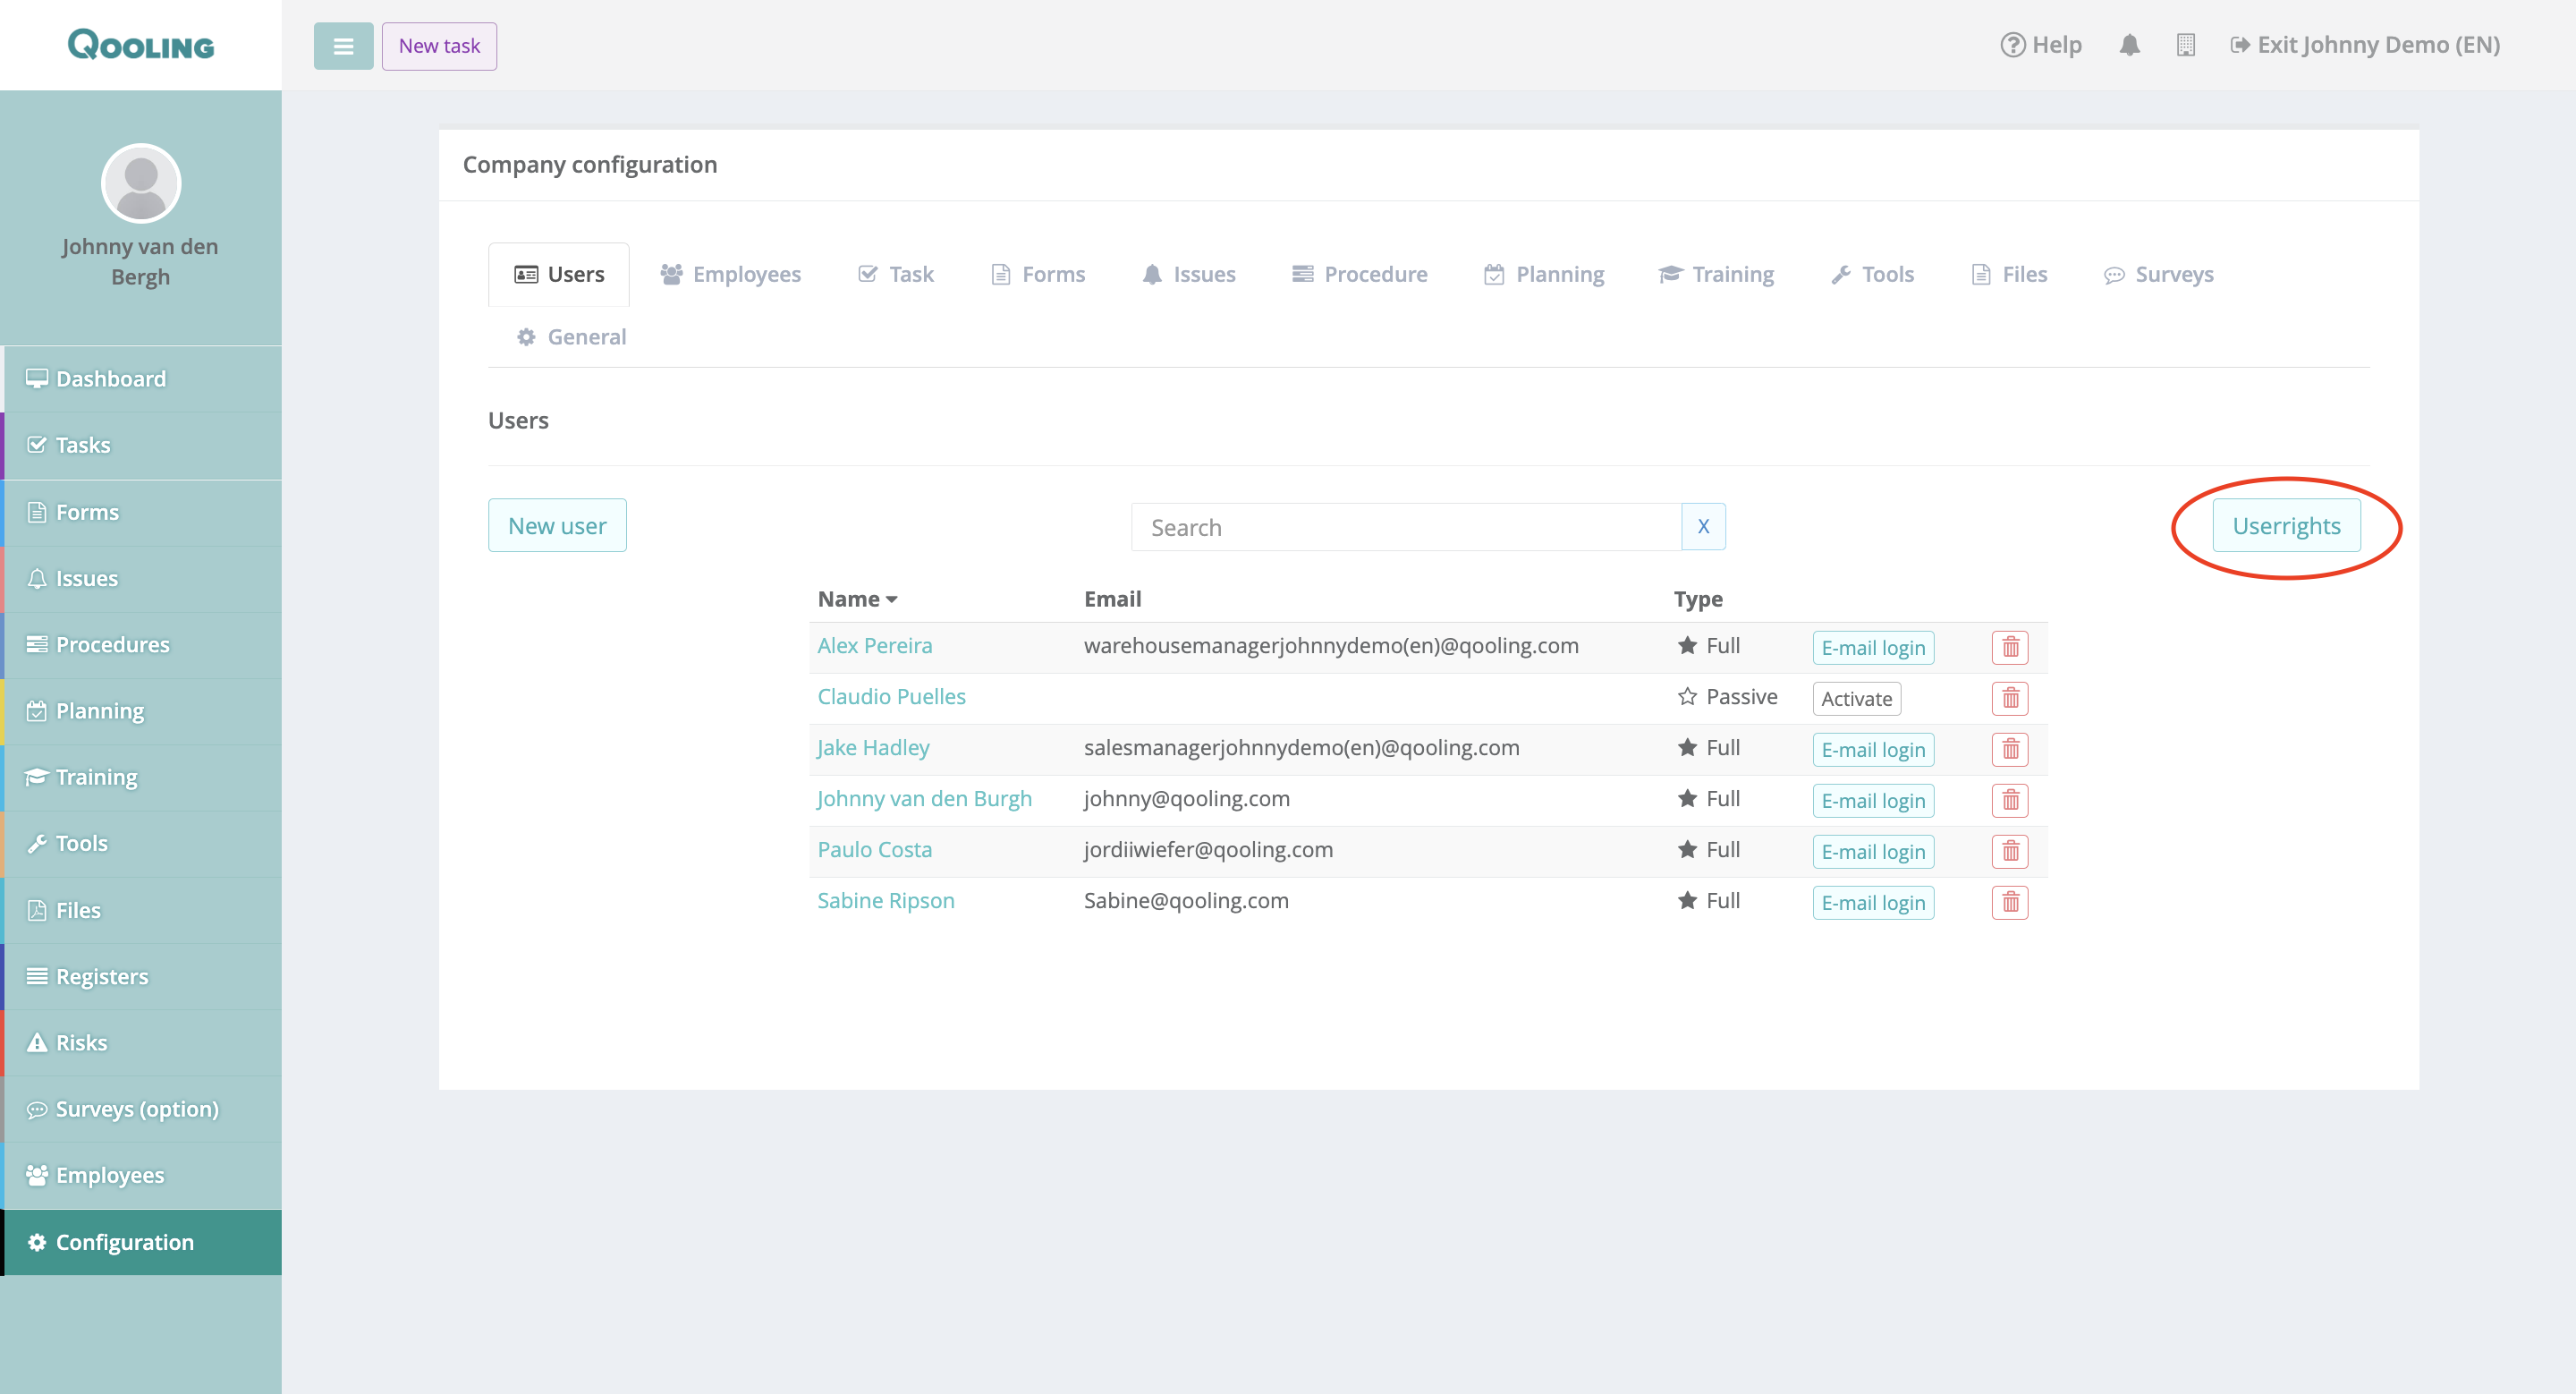
Task: Delete Claudio Puelles using trash icon
Action: pos(2009,698)
